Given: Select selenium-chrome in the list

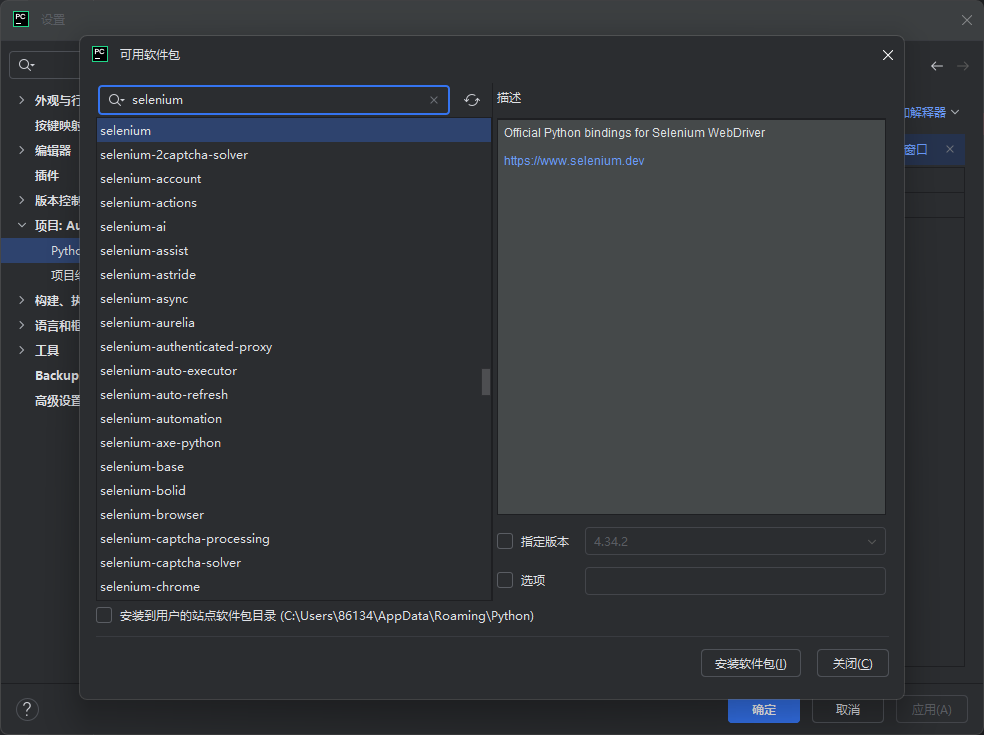Looking at the screenshot, I should (294, 587).
